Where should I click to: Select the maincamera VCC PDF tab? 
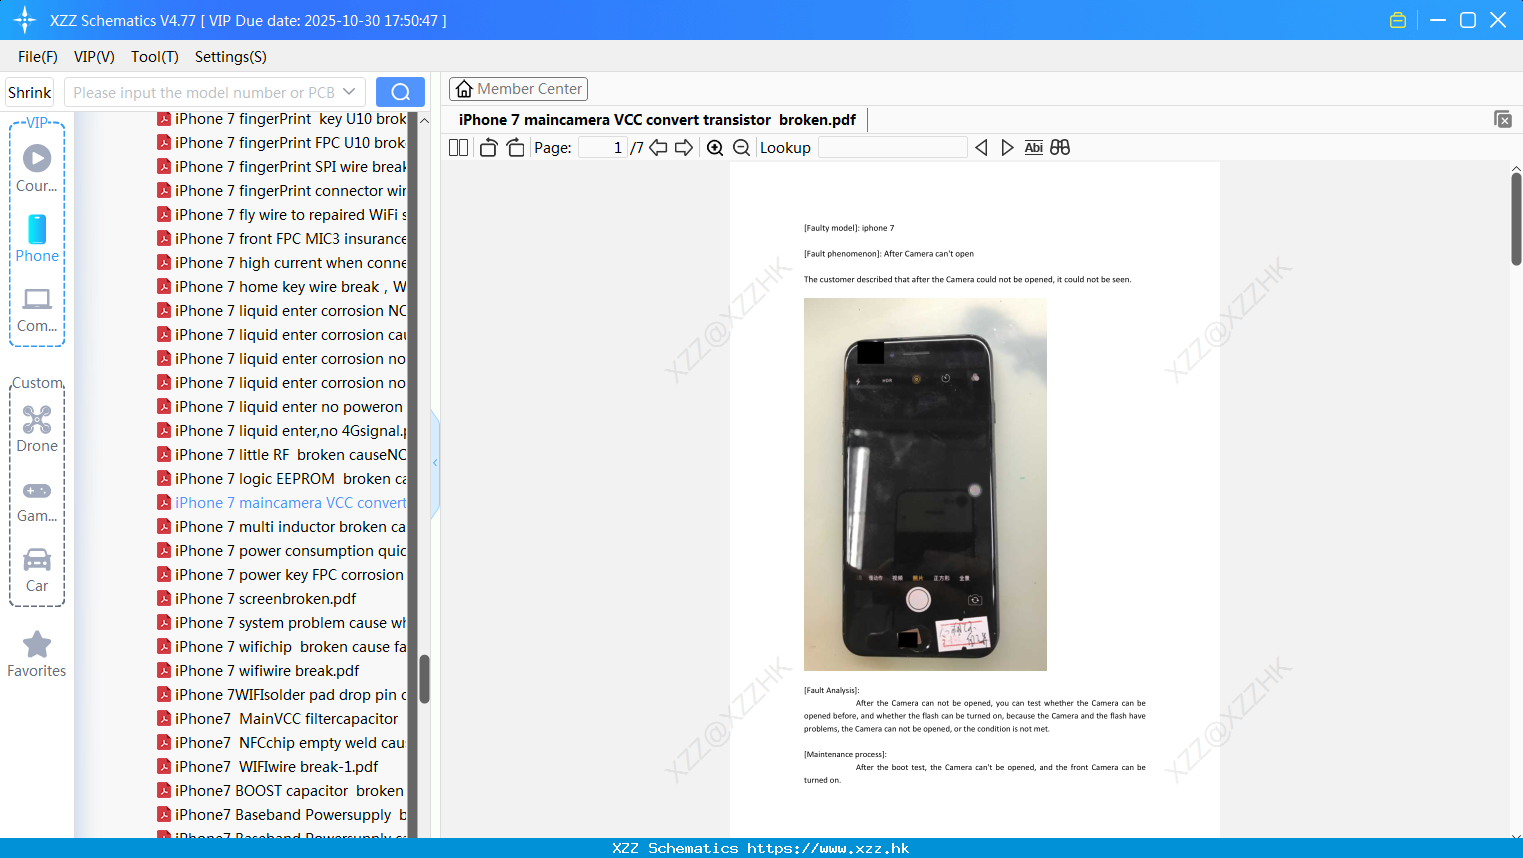(x=657, y=120)
